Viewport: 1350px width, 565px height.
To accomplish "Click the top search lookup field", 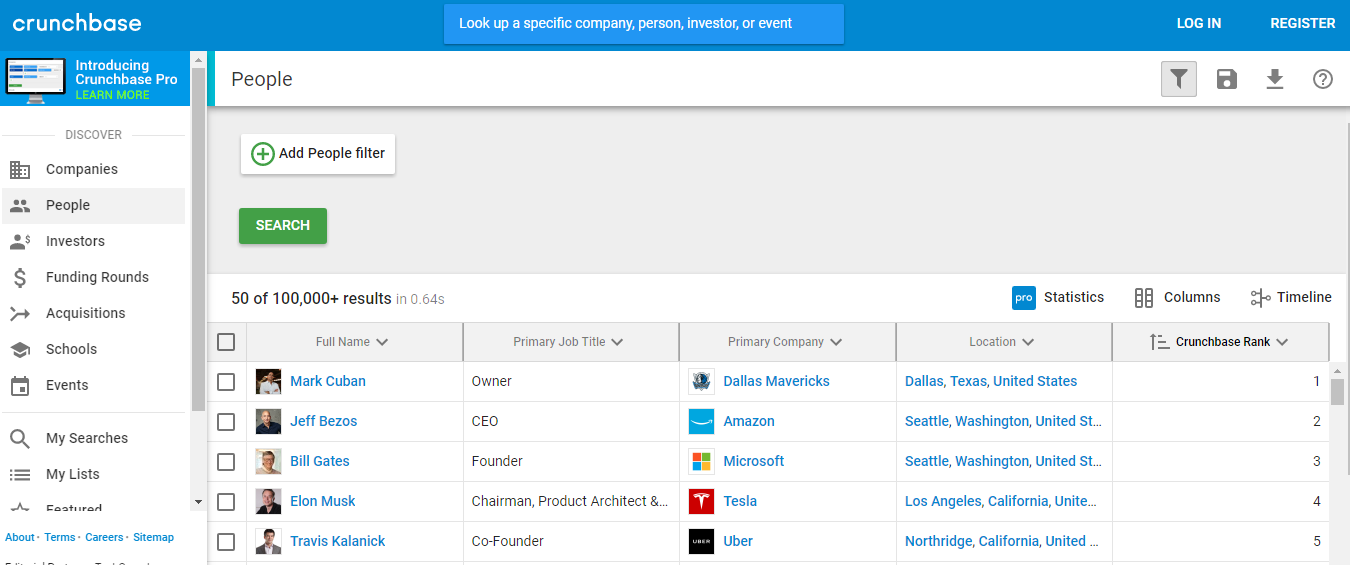I will [643, 24].
